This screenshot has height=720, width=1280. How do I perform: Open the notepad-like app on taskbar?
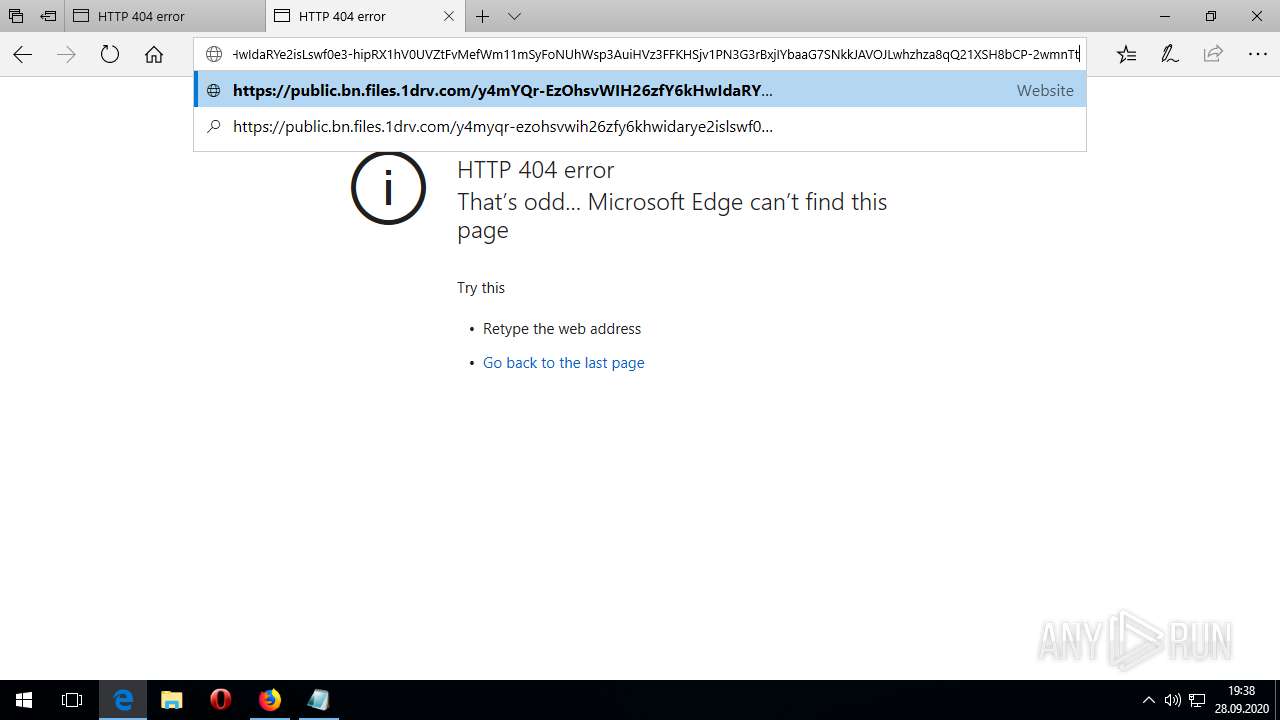click(319, 700)
